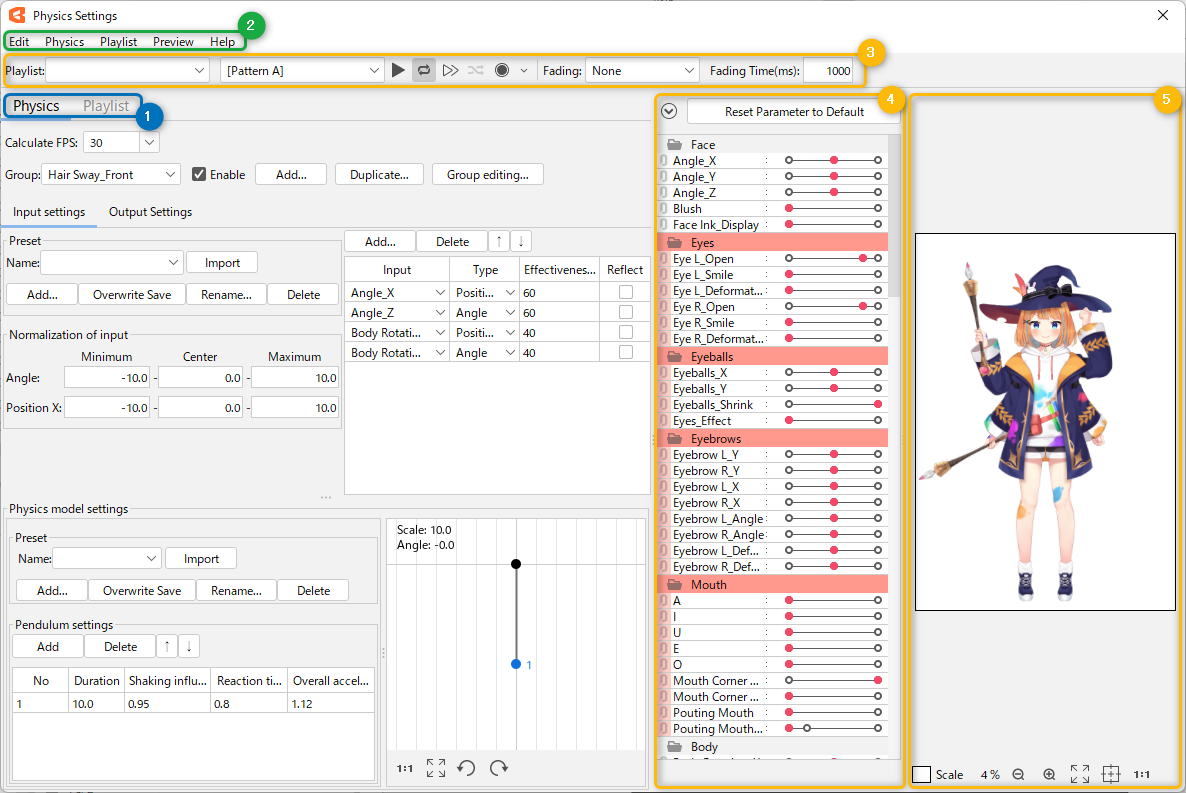The height and width of the screenshot is (793, 1186).
Task: Rotate the pendulum view clockwise
Action: point(499,768)
